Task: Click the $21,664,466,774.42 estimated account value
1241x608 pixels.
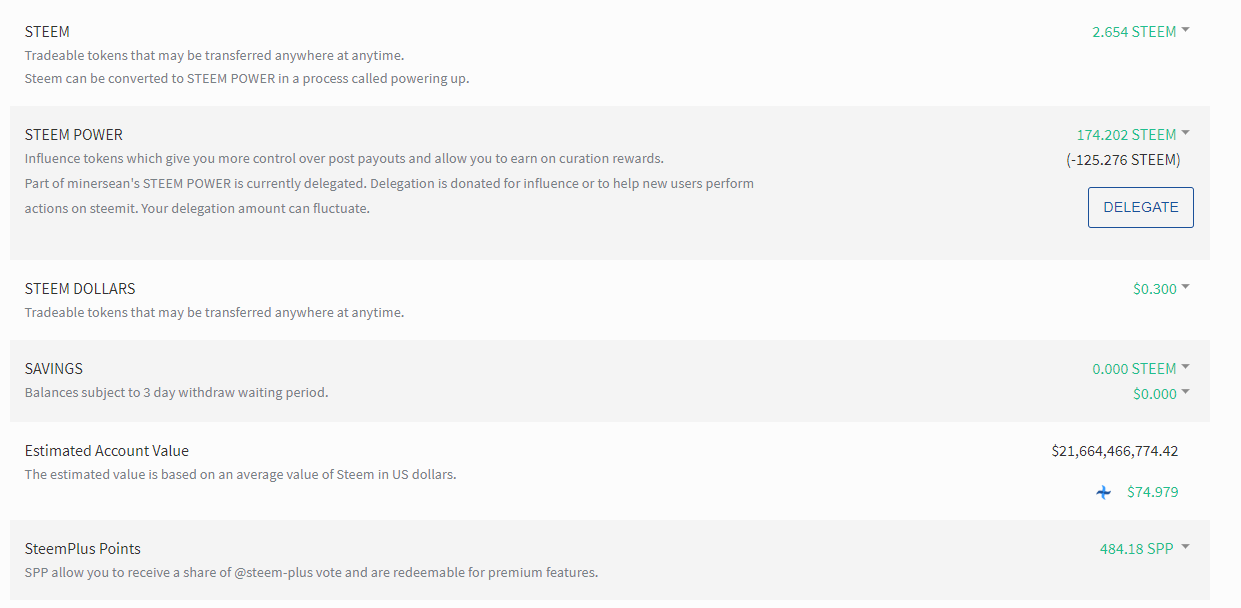Action: (1114, 451)
